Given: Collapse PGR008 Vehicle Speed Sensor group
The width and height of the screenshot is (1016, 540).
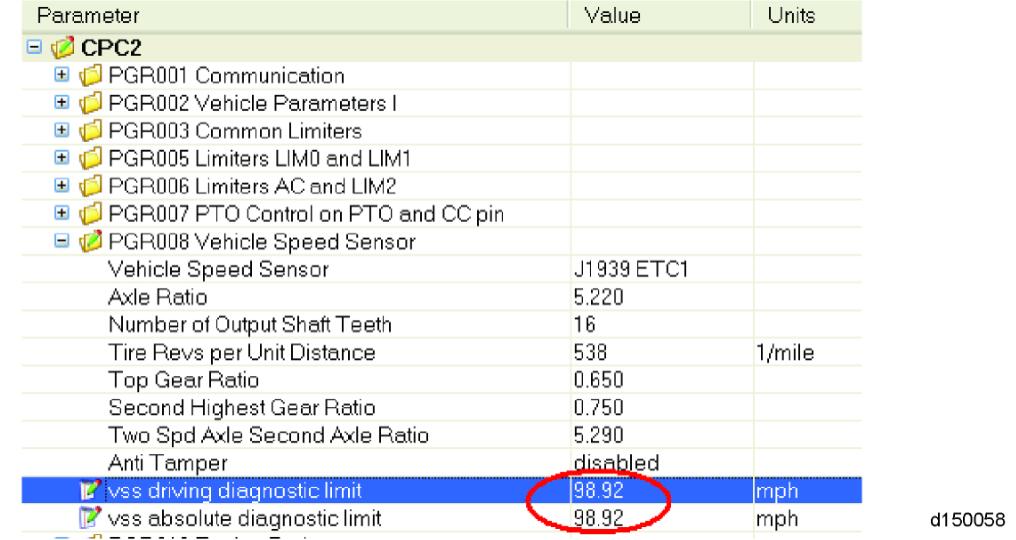Looking at the screenshot, I should point(62,241).
